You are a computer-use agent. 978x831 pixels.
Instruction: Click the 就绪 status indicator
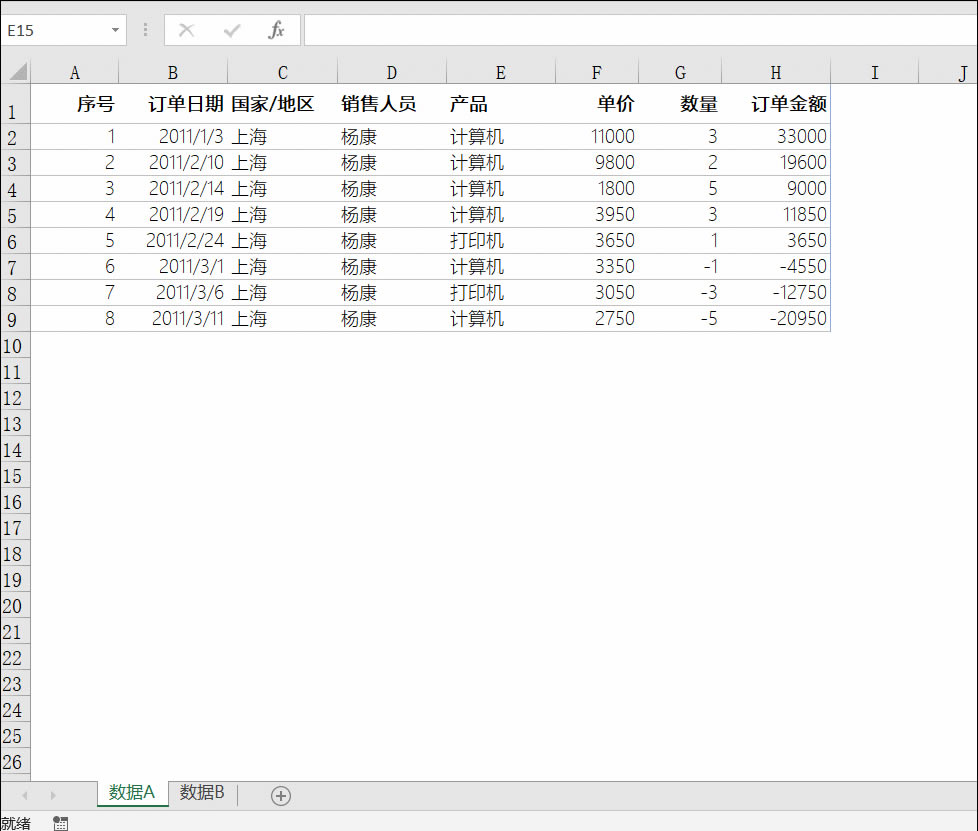tap(16, 822)
